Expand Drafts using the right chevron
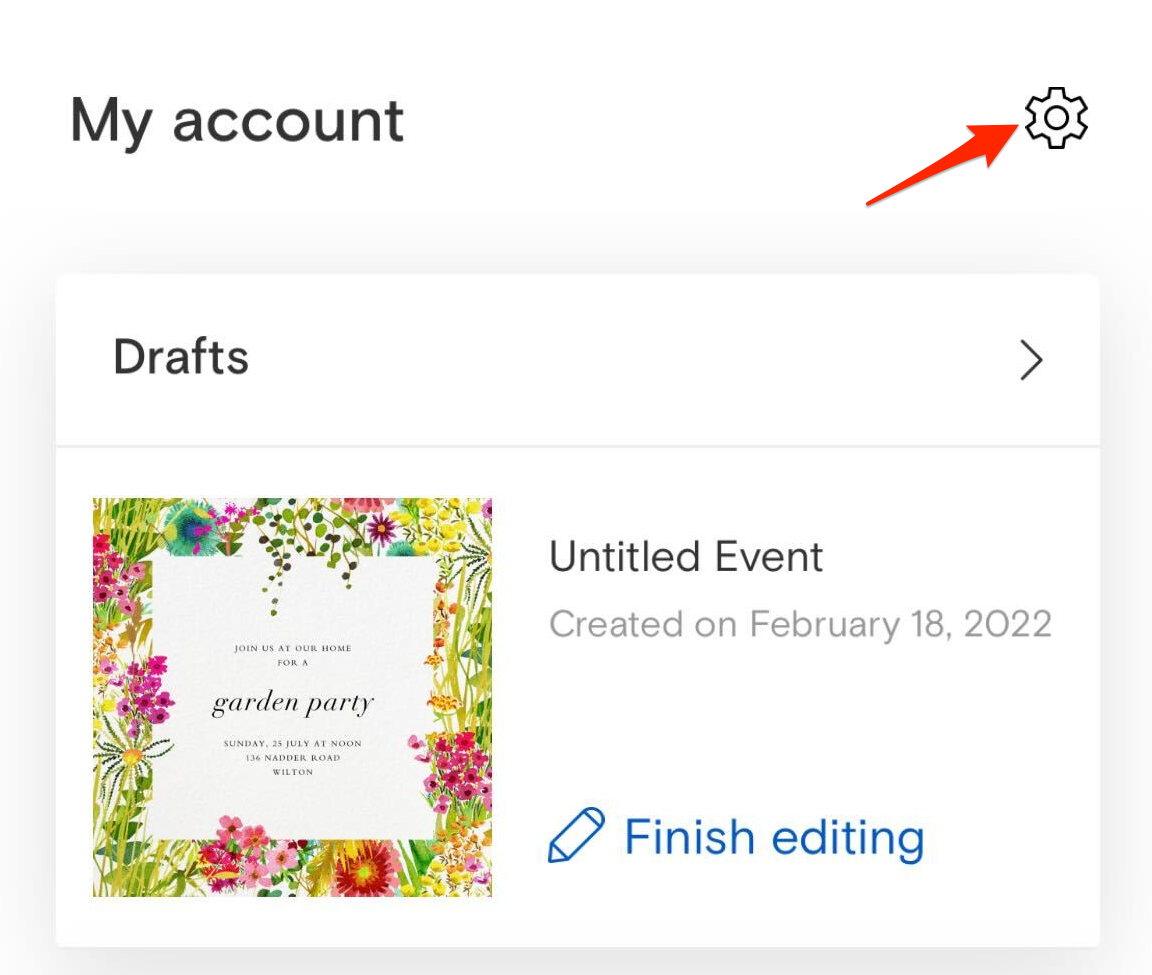The width and height of the screenshot is (1152, 975). click(1032, 360)
